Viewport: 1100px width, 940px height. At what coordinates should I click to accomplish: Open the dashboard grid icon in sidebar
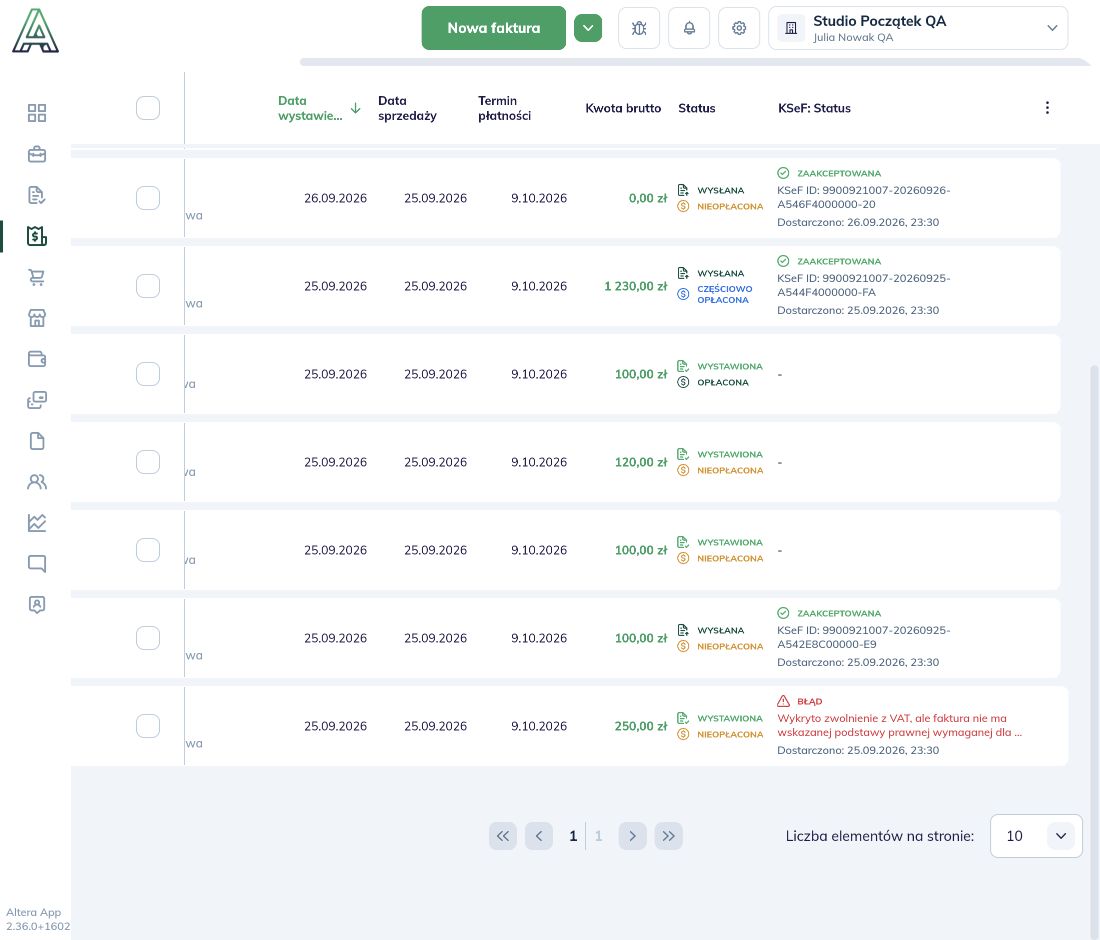click(36, 113)
